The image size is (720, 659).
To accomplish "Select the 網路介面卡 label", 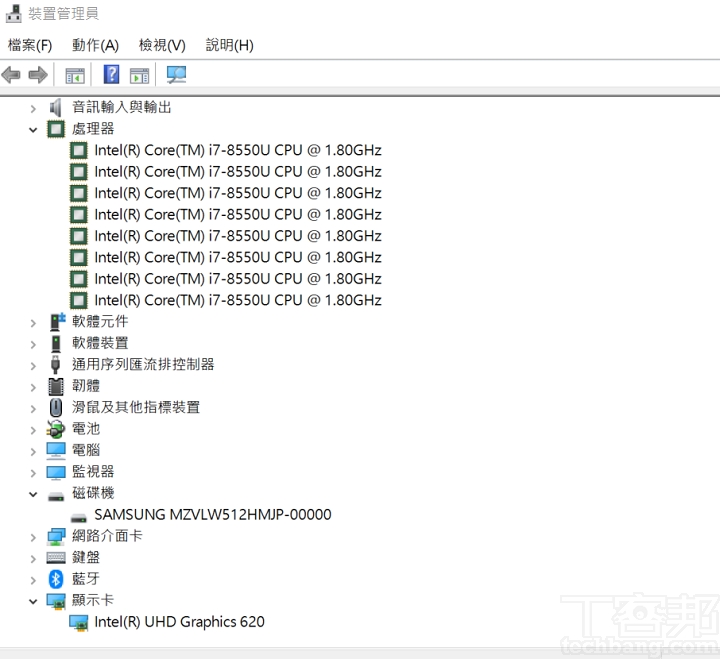I will 107,536.
